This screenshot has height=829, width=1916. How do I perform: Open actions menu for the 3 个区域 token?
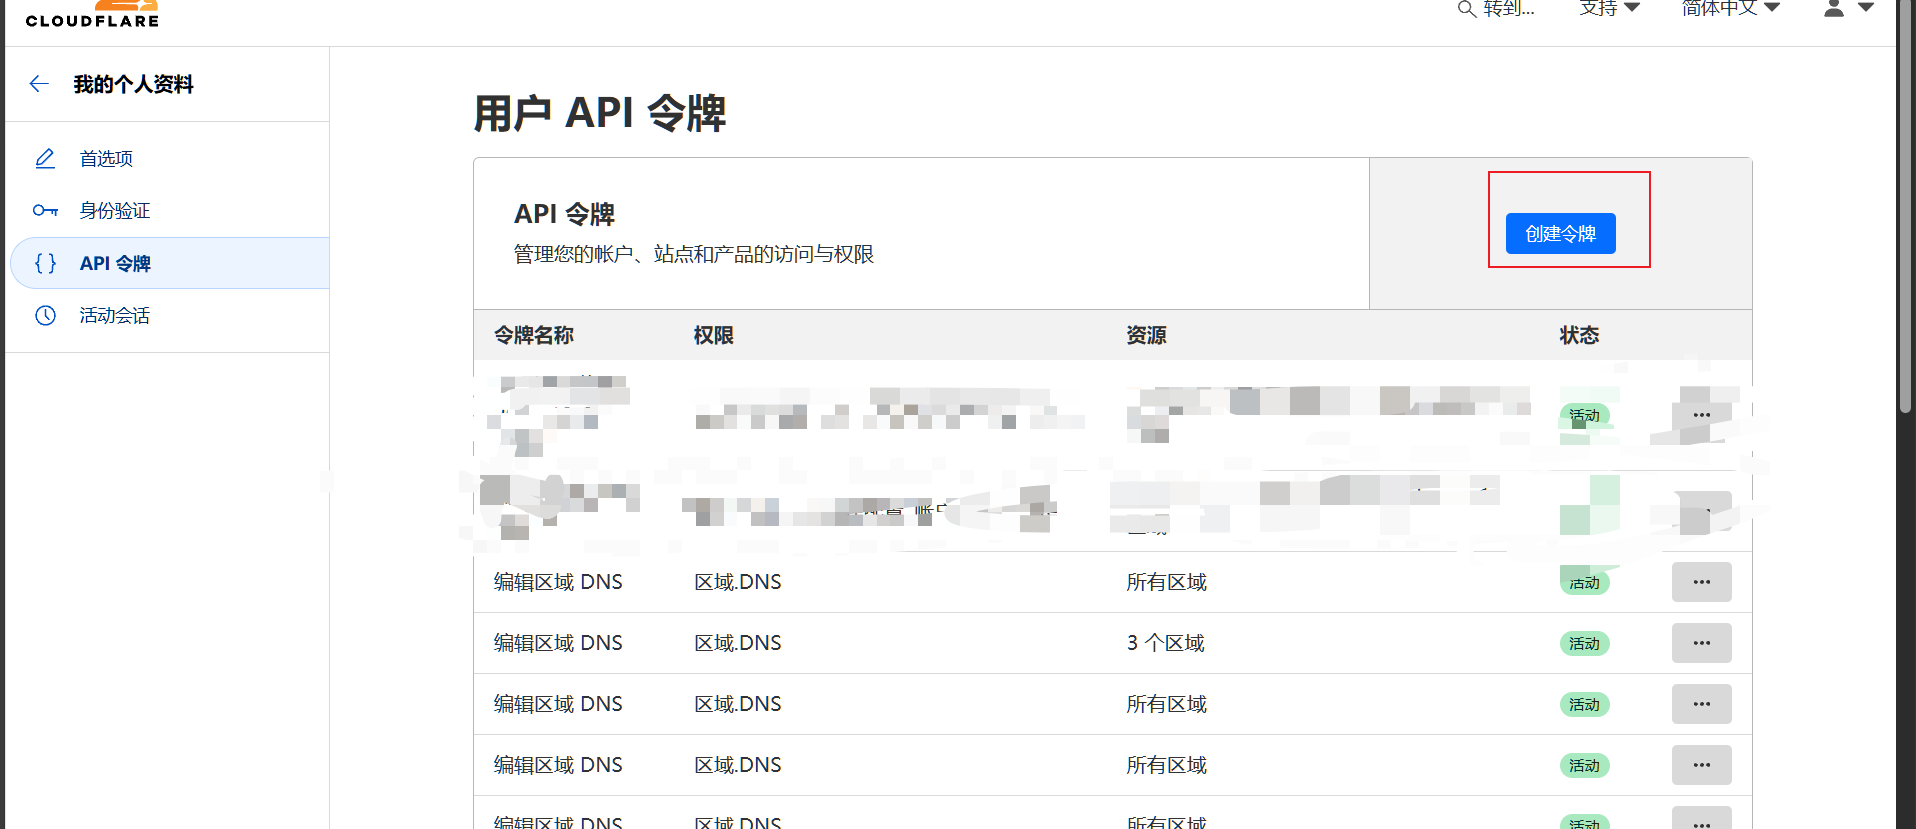[x=1701, y=643]
